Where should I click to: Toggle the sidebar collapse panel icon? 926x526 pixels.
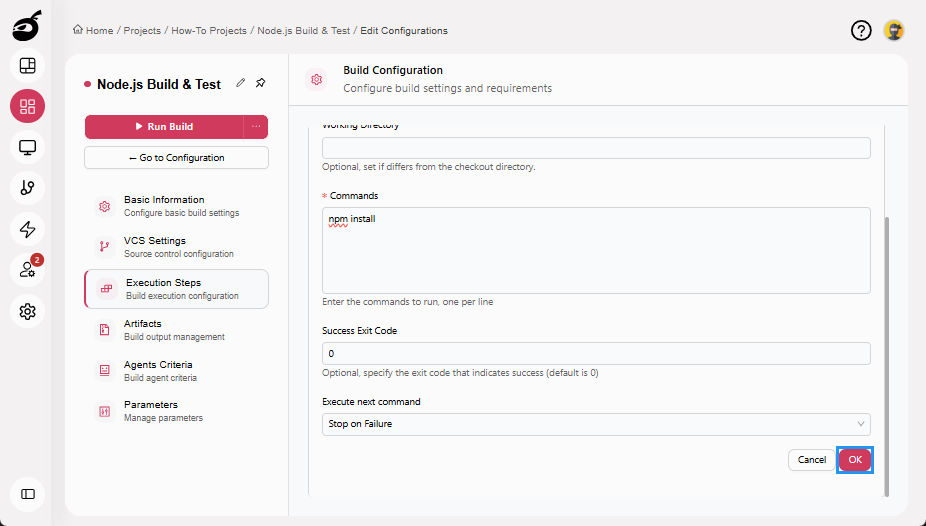tap(27, 493)
